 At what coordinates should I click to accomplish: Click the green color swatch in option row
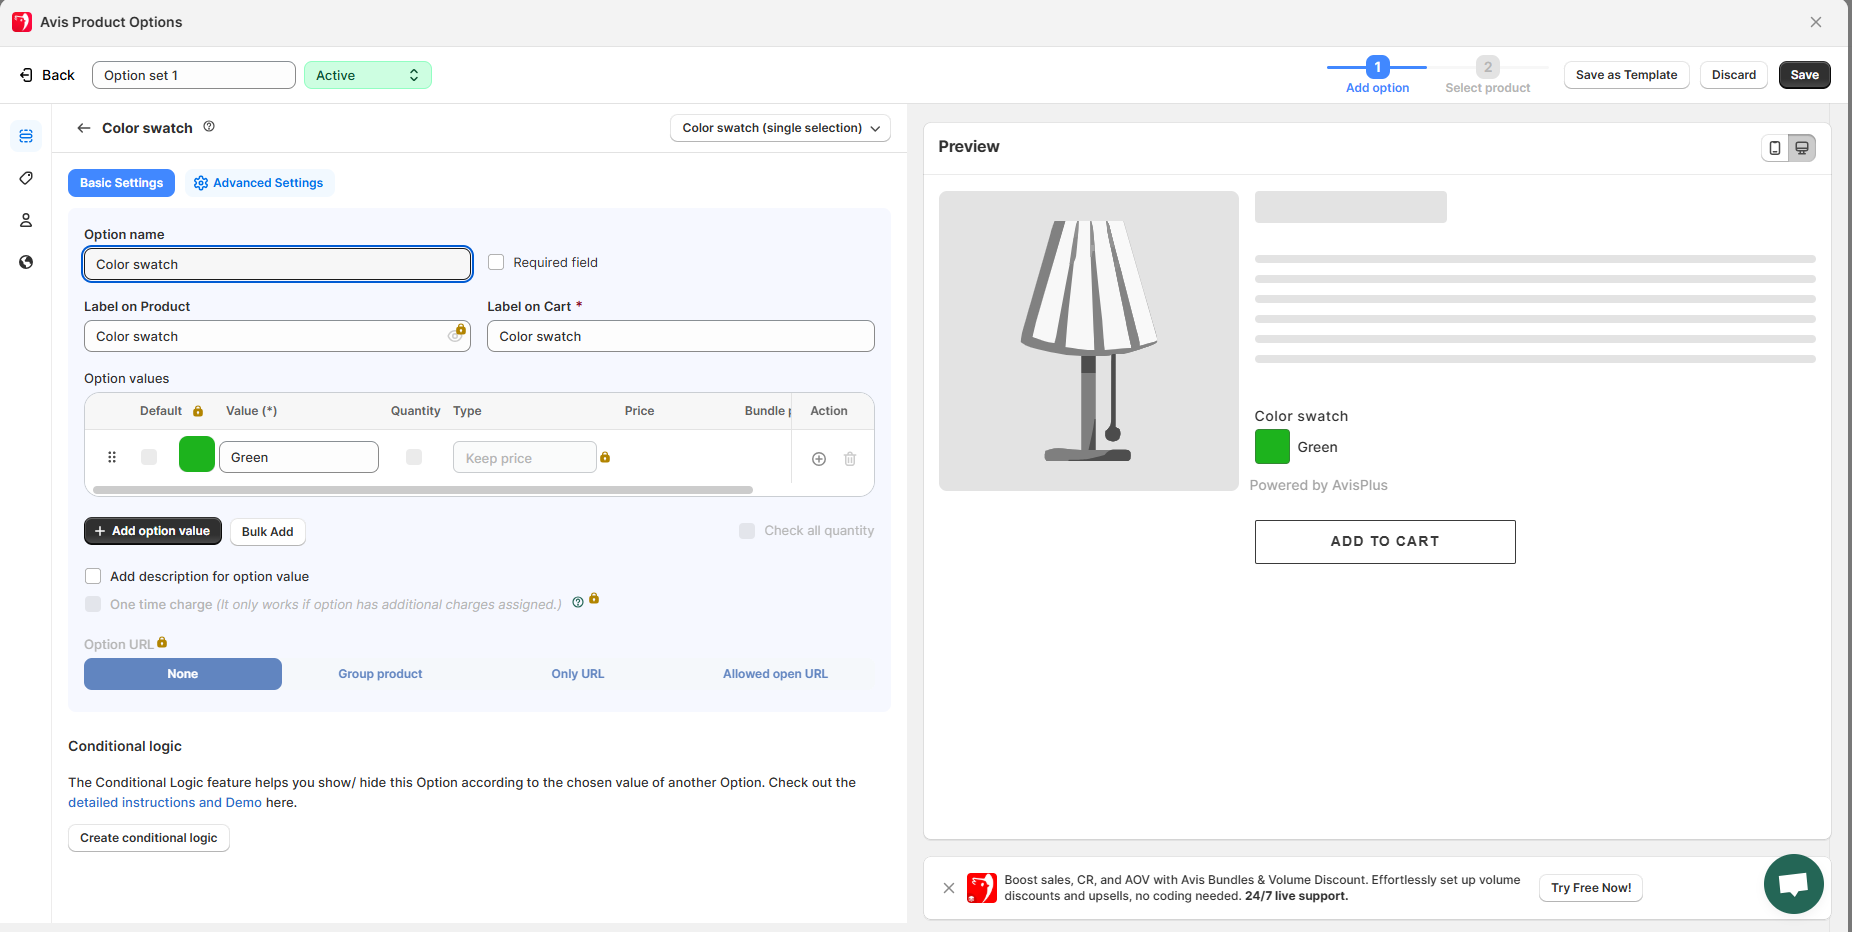click(197, 455)
